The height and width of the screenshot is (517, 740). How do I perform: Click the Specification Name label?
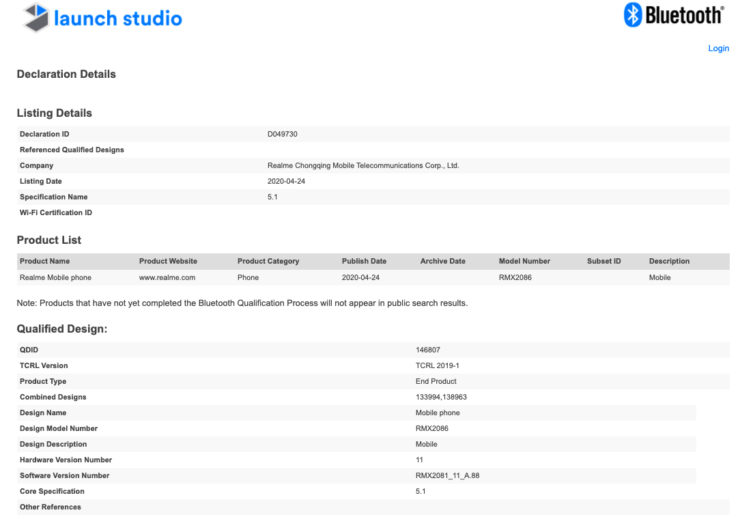[x=53, y=197]
